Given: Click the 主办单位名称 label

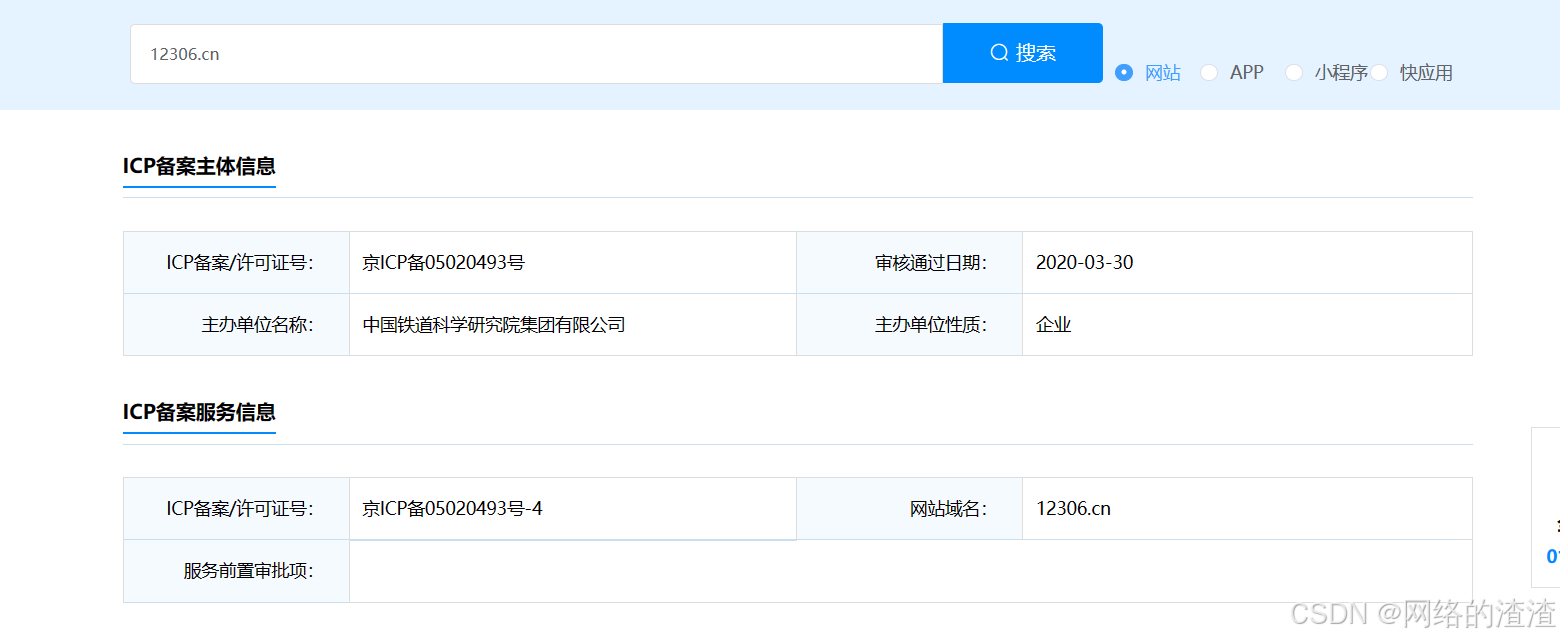Looking at the screenshot, I should click(258, 325).
